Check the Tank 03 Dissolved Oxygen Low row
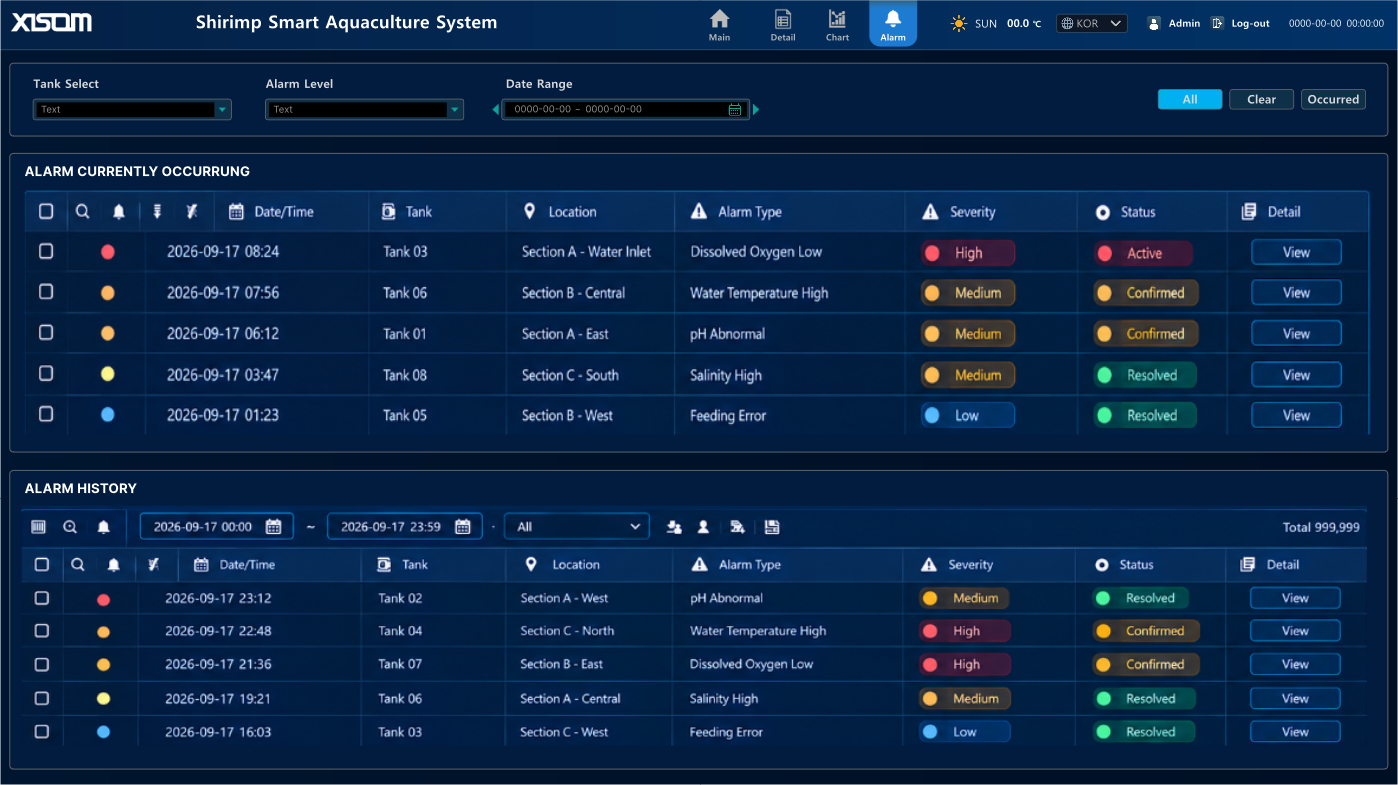Viewport: 1398px width, 785px height. tap(46, 251)
